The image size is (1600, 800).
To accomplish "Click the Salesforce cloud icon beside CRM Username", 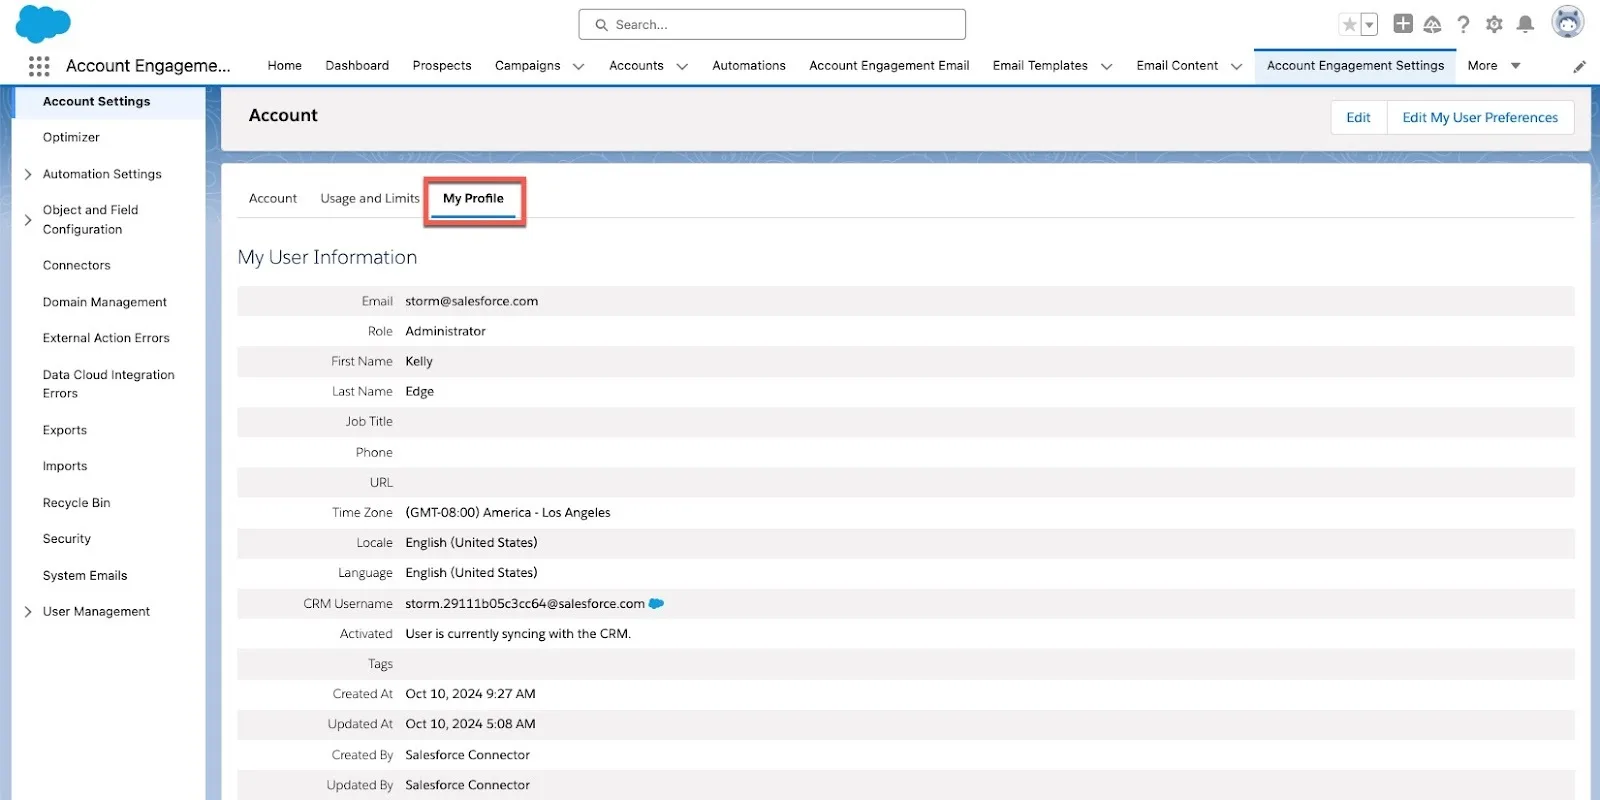I will coord(656,603).
